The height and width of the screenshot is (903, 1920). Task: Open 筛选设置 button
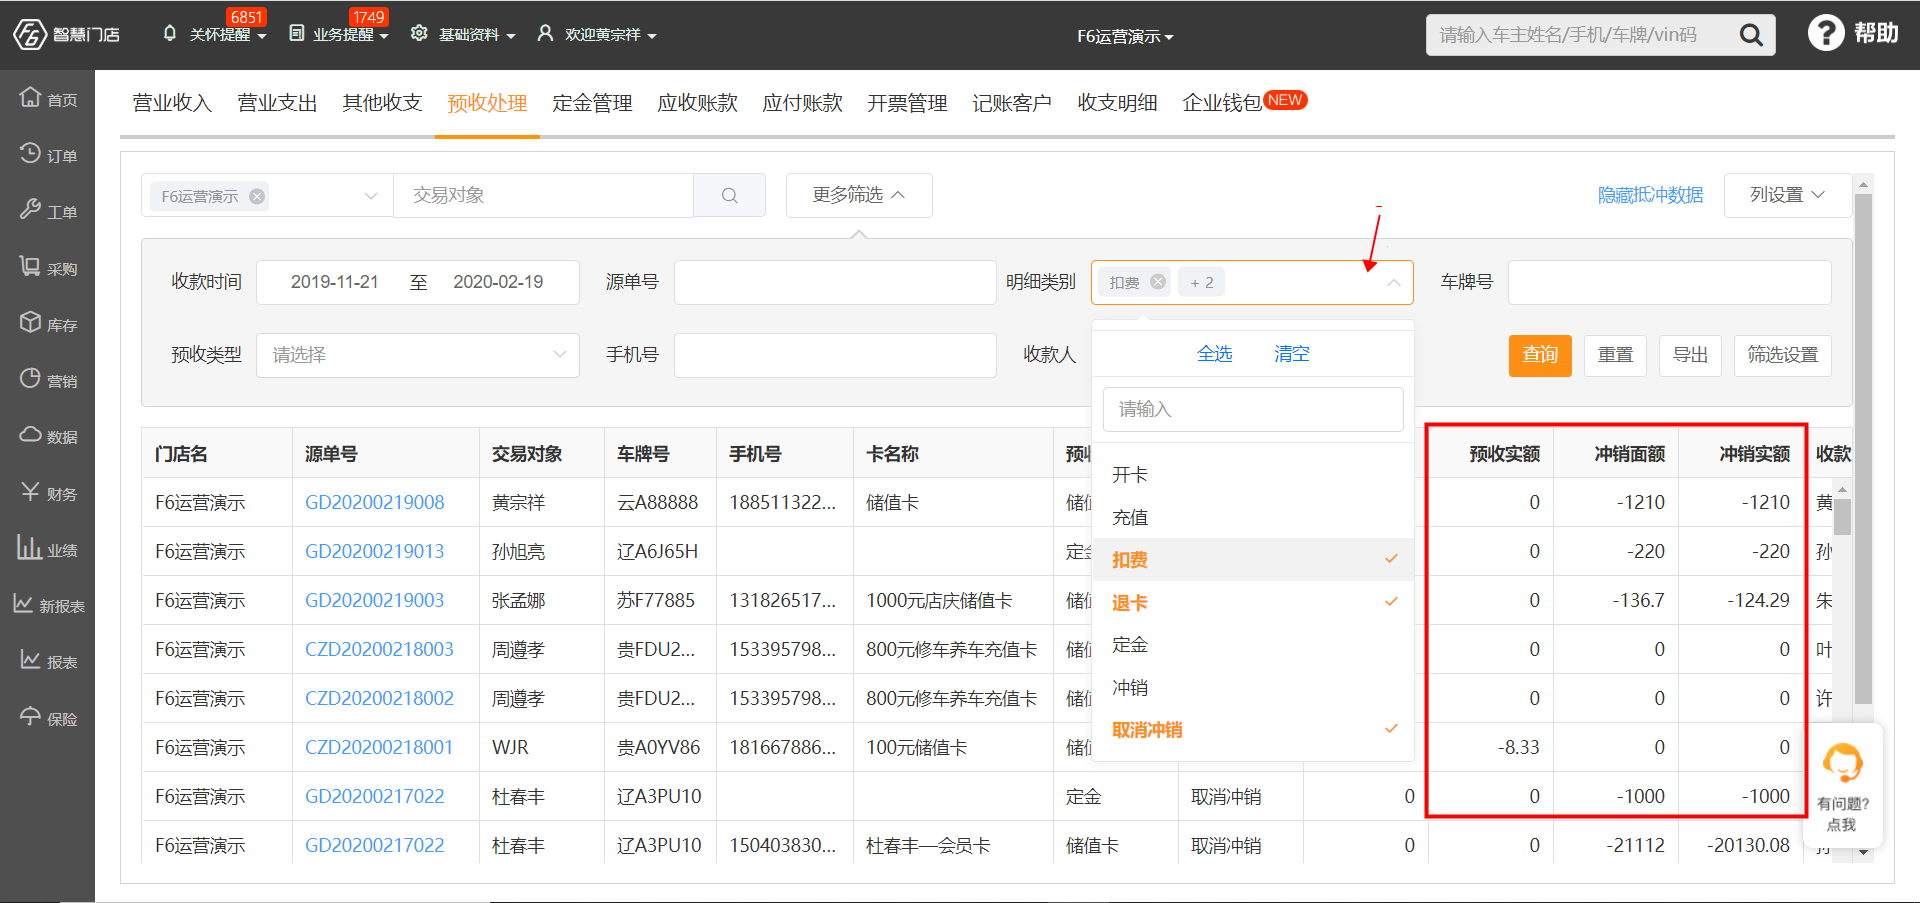1783,355
